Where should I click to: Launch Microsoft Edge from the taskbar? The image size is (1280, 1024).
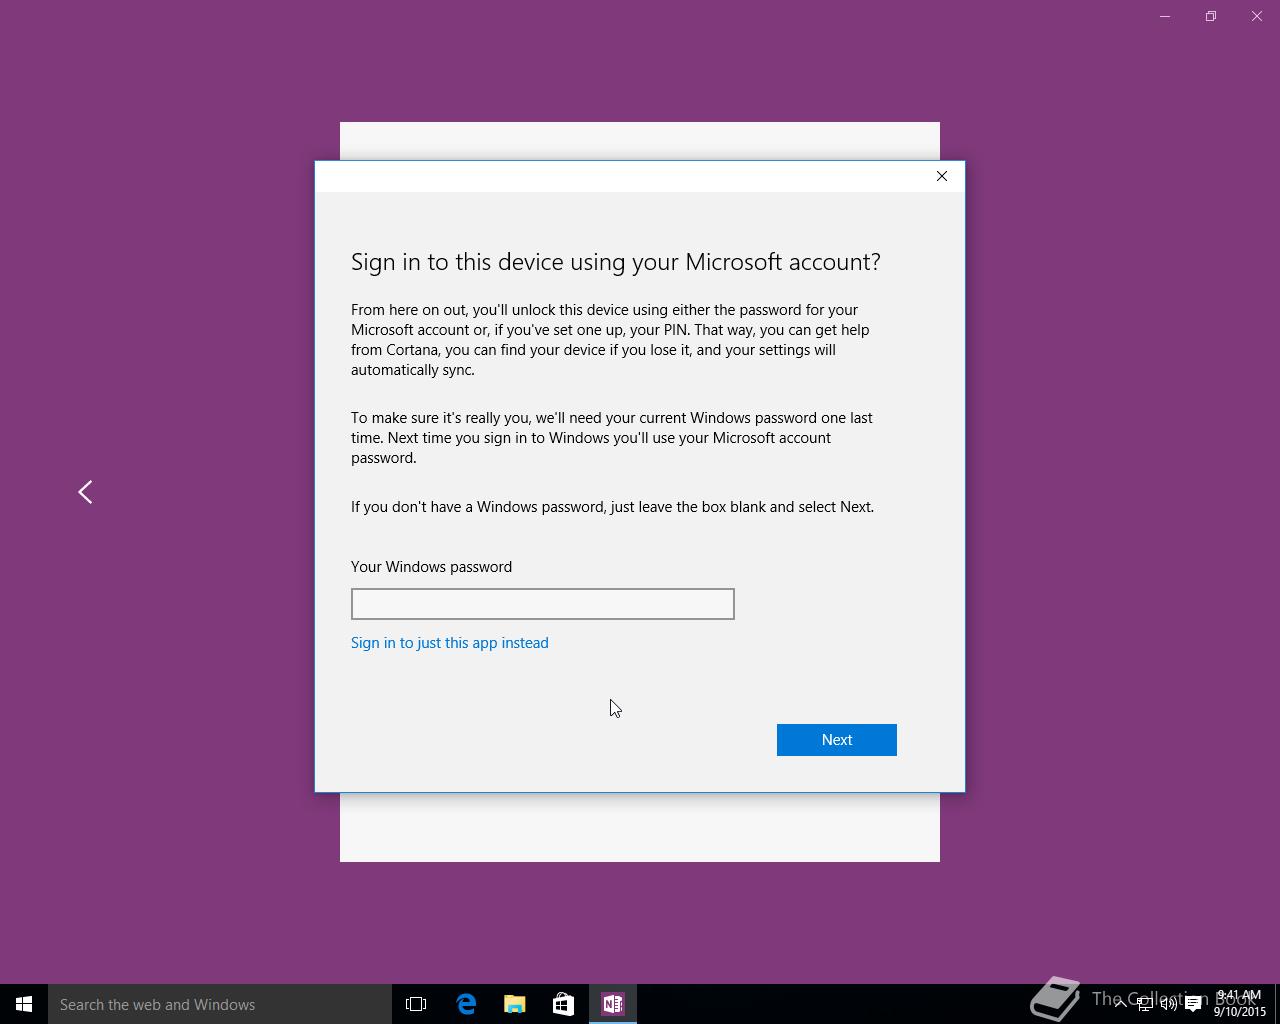[466, 1004]
